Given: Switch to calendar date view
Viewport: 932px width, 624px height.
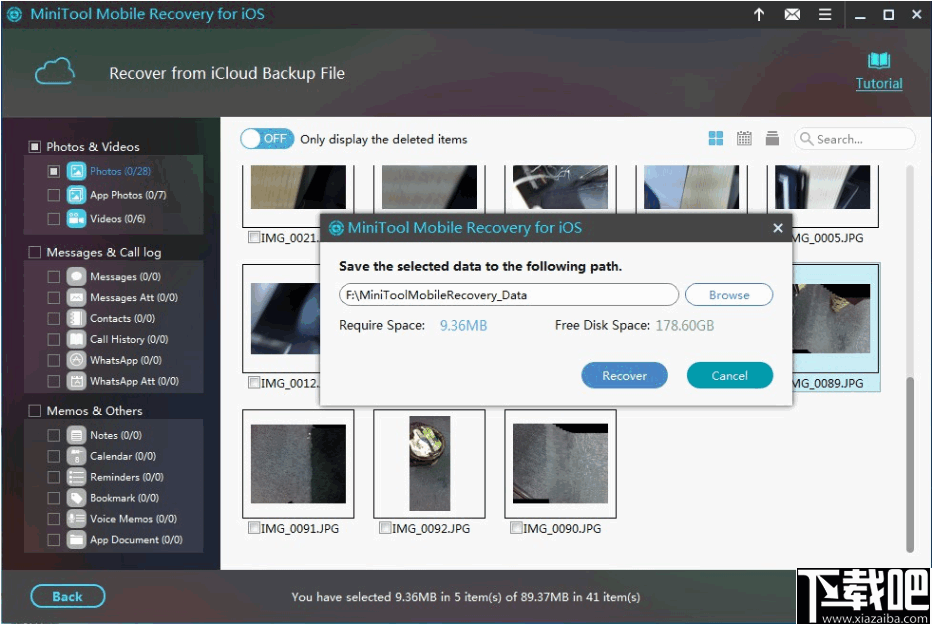Looking at the screenshot, I should (x=744, y=138).
